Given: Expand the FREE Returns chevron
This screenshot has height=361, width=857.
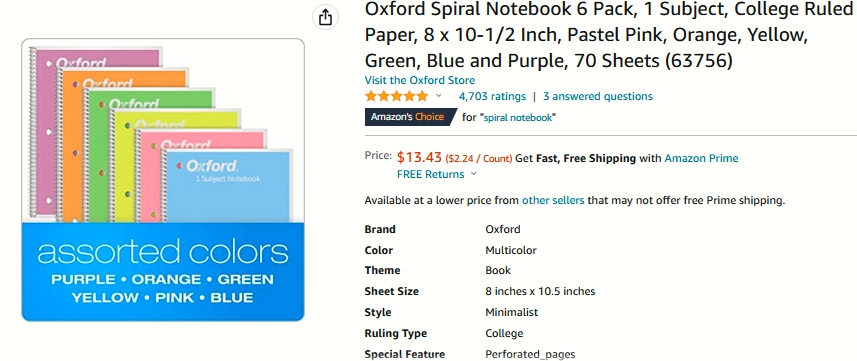Looking at the screenshot, I should click(473, 174).
